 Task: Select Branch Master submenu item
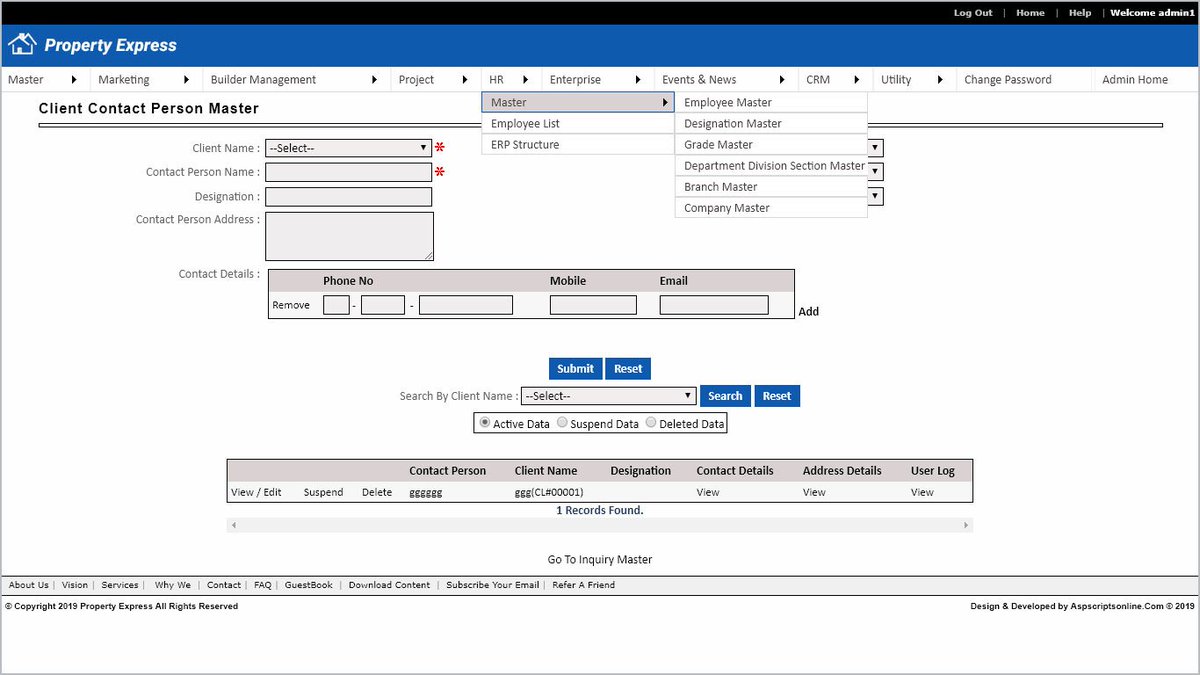(x=771, y=186)
